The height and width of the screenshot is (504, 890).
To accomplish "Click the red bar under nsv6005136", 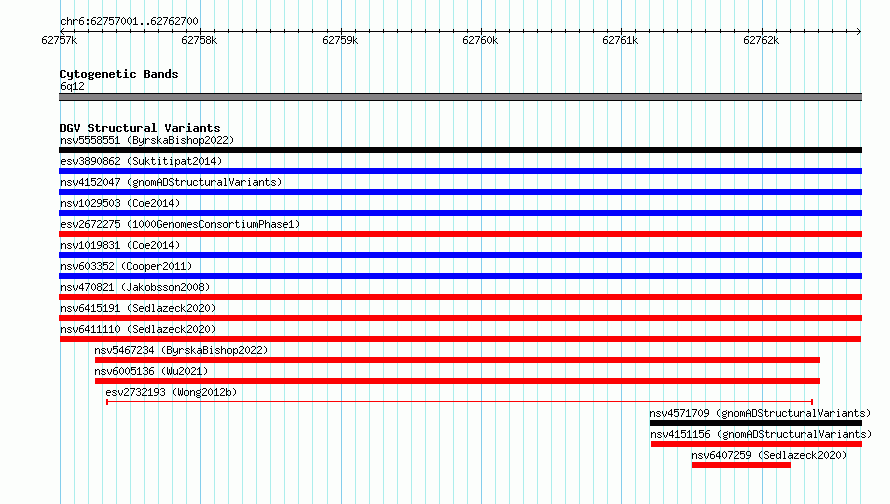I will click(457, 381).
